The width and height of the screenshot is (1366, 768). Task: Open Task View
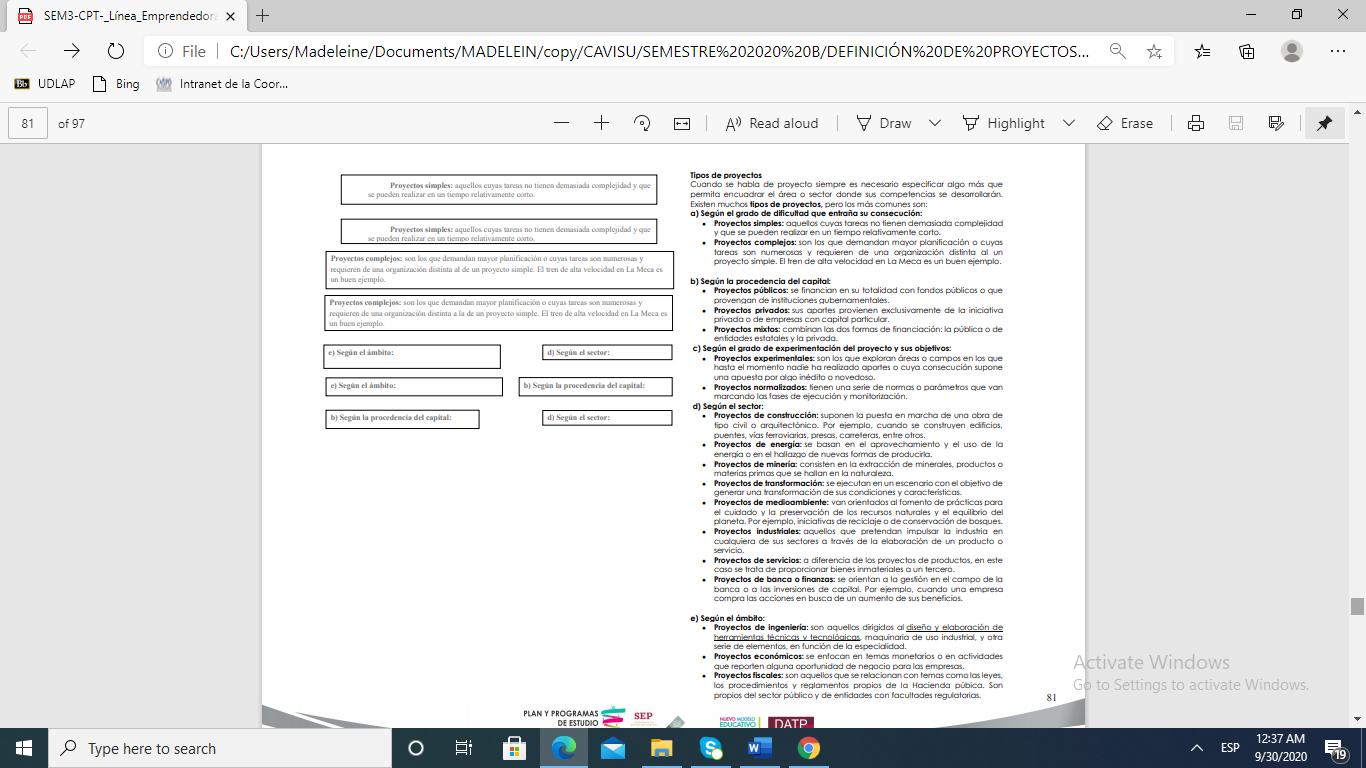(x=464, y=748)
